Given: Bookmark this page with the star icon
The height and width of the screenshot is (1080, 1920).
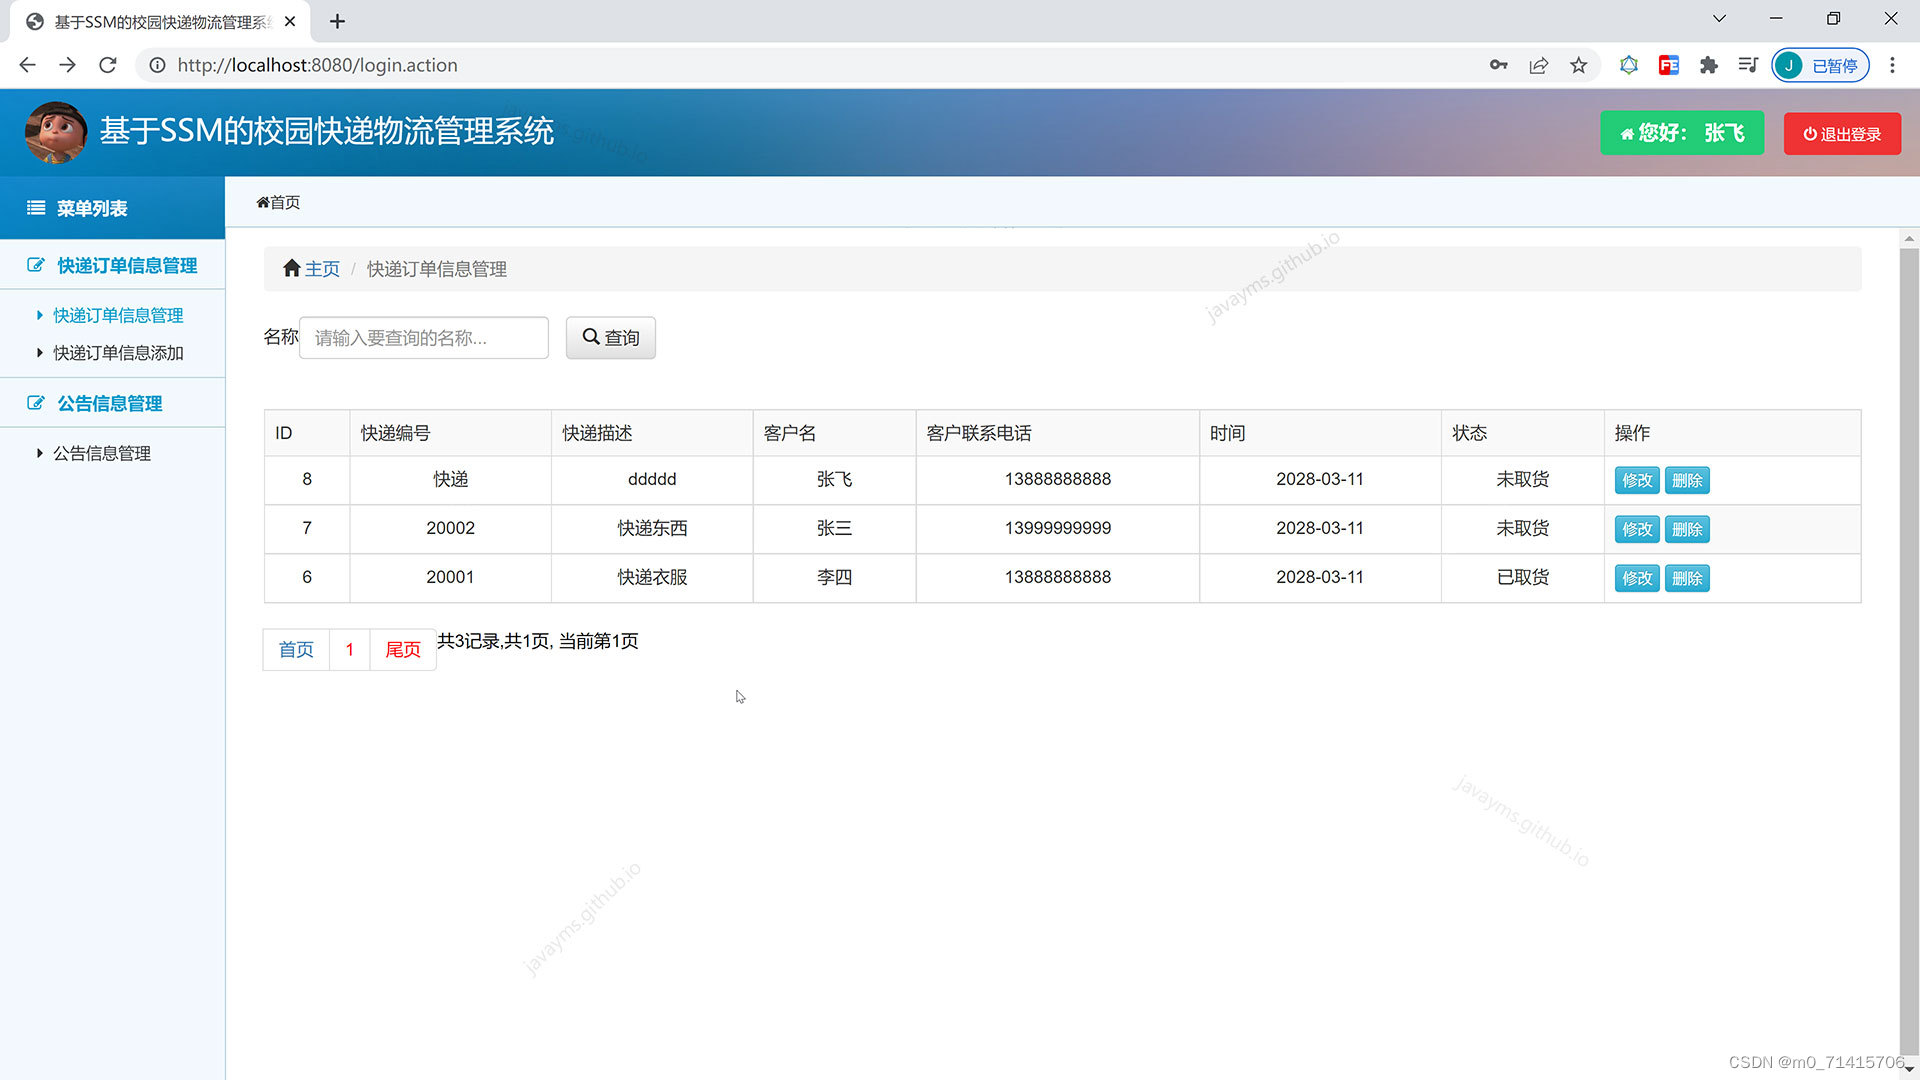Looking at the screenshot, I should click(1578, 65).
